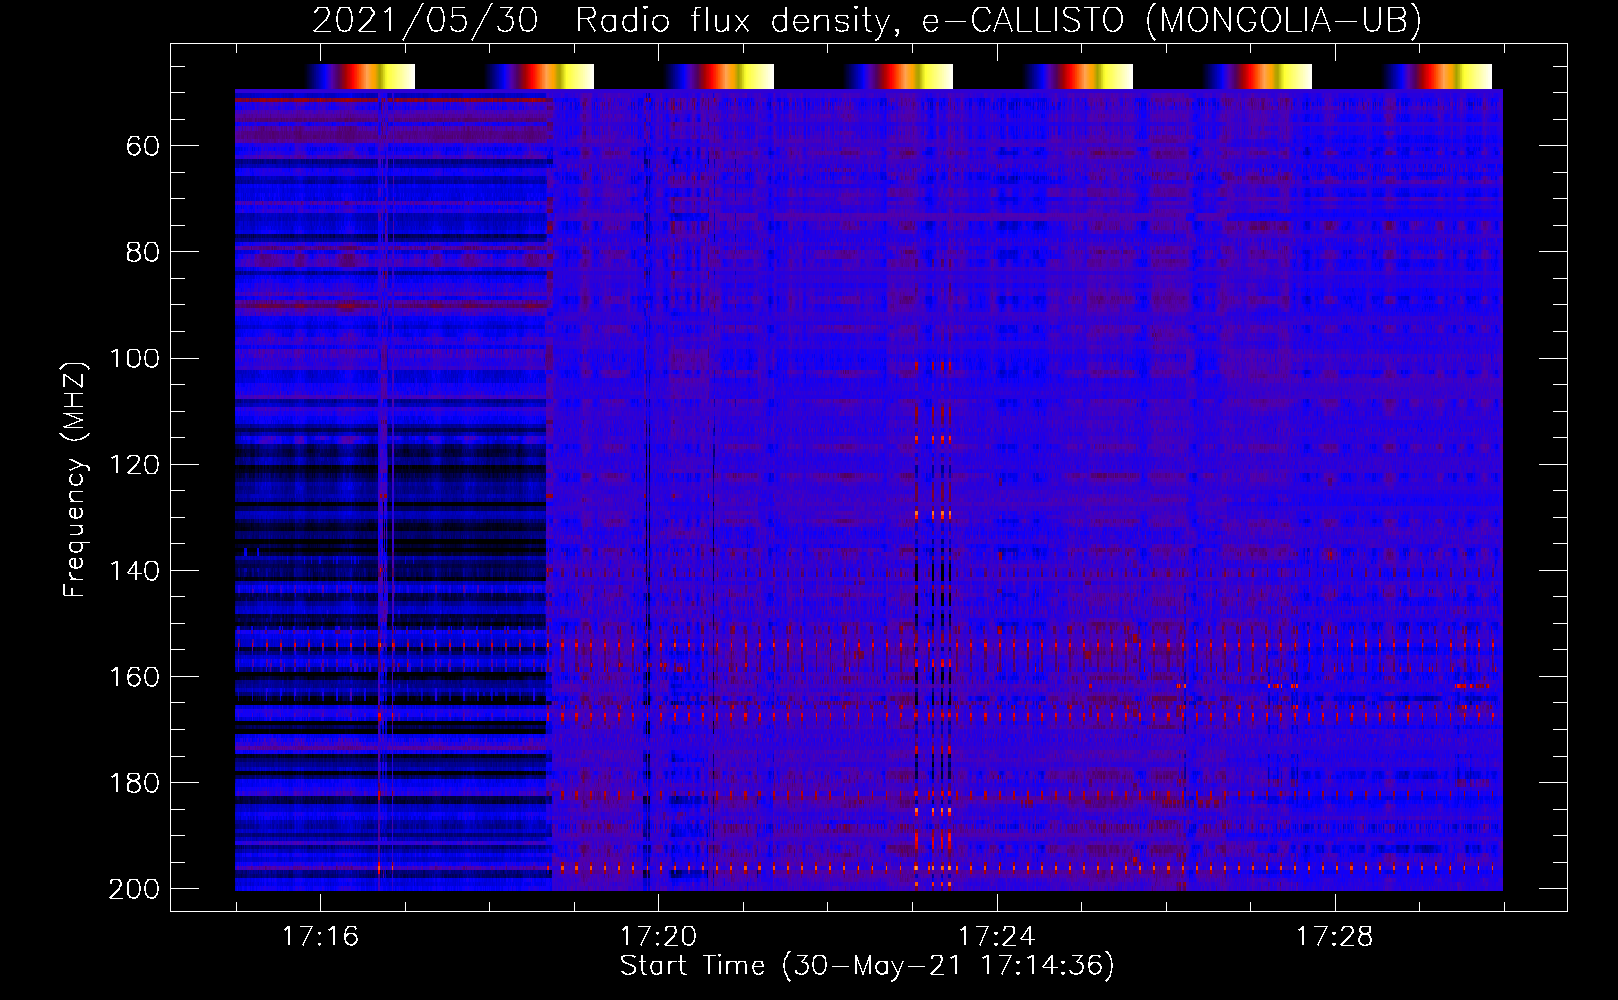Image resolution: width=1618 pixels, height=1000 pixels.
Task: Click the 80 frequency tick label
Action: coord(143,253)
